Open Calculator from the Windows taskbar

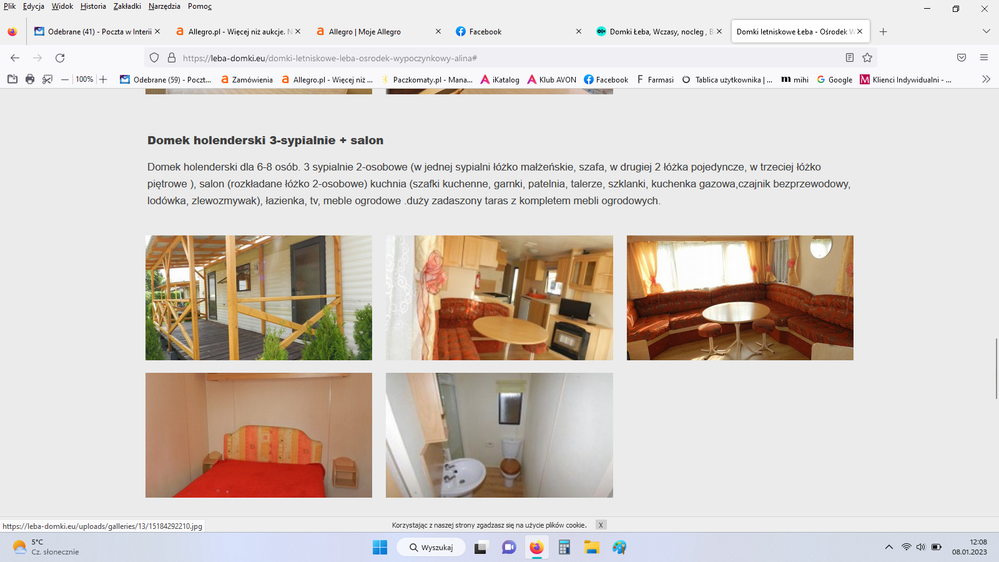(564, 547)
